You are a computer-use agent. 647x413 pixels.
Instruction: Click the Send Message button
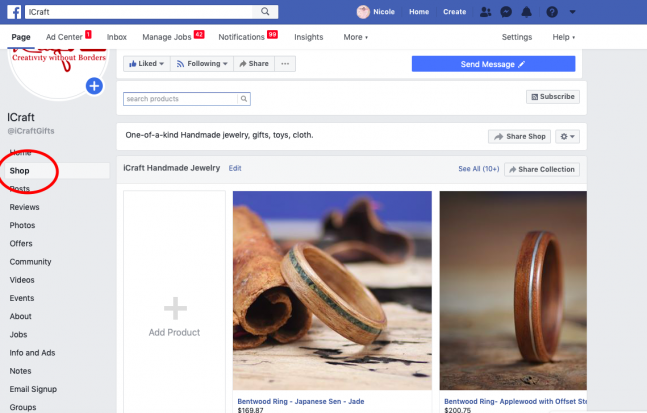(493, 64)
